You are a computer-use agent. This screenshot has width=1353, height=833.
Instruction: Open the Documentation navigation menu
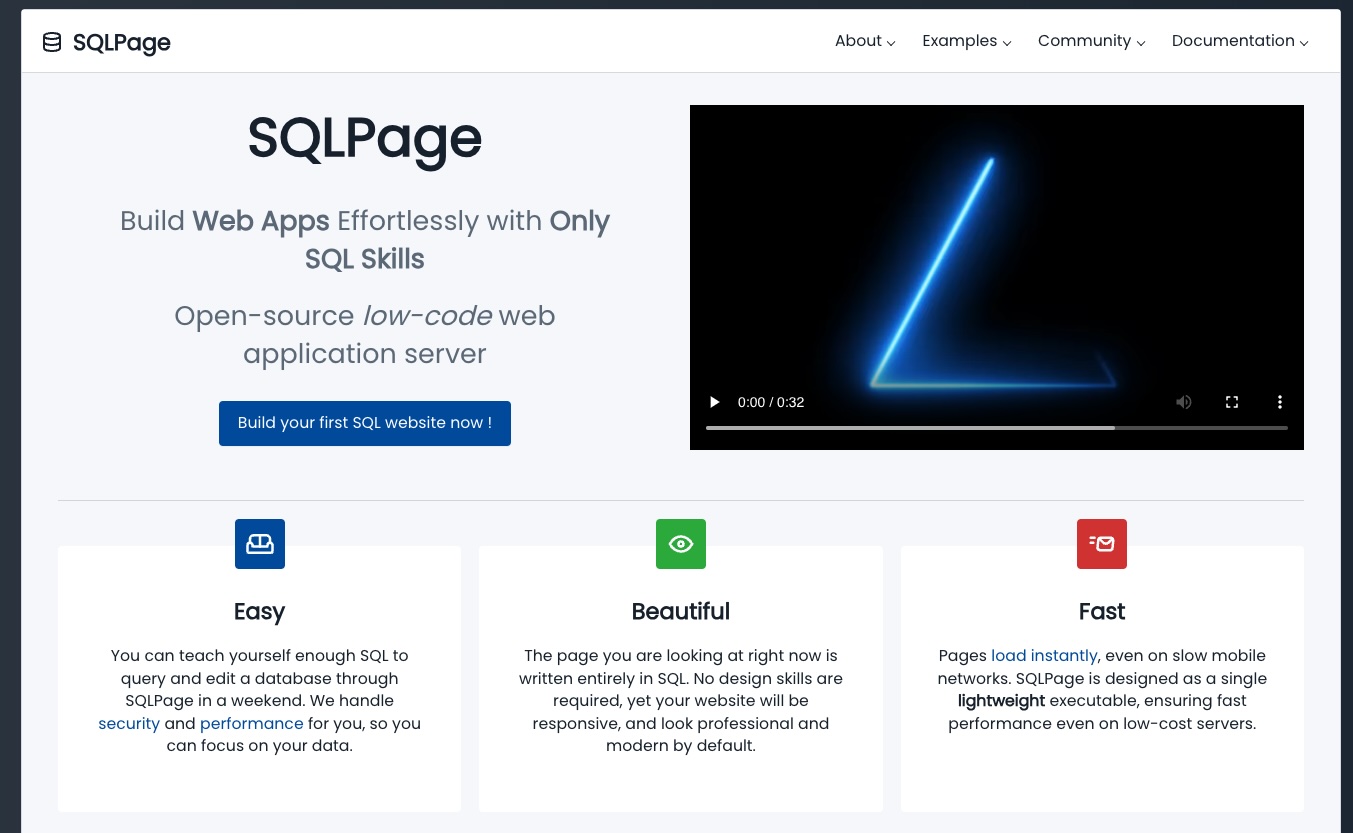tap(1240, 41)
